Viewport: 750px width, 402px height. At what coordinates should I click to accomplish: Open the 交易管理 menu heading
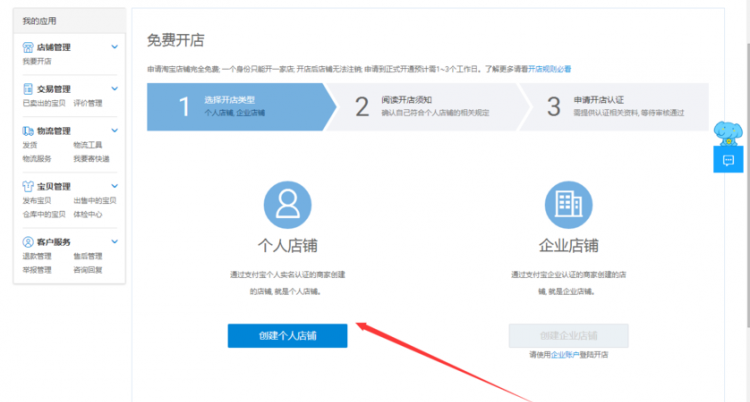click(x=54, y=89)
